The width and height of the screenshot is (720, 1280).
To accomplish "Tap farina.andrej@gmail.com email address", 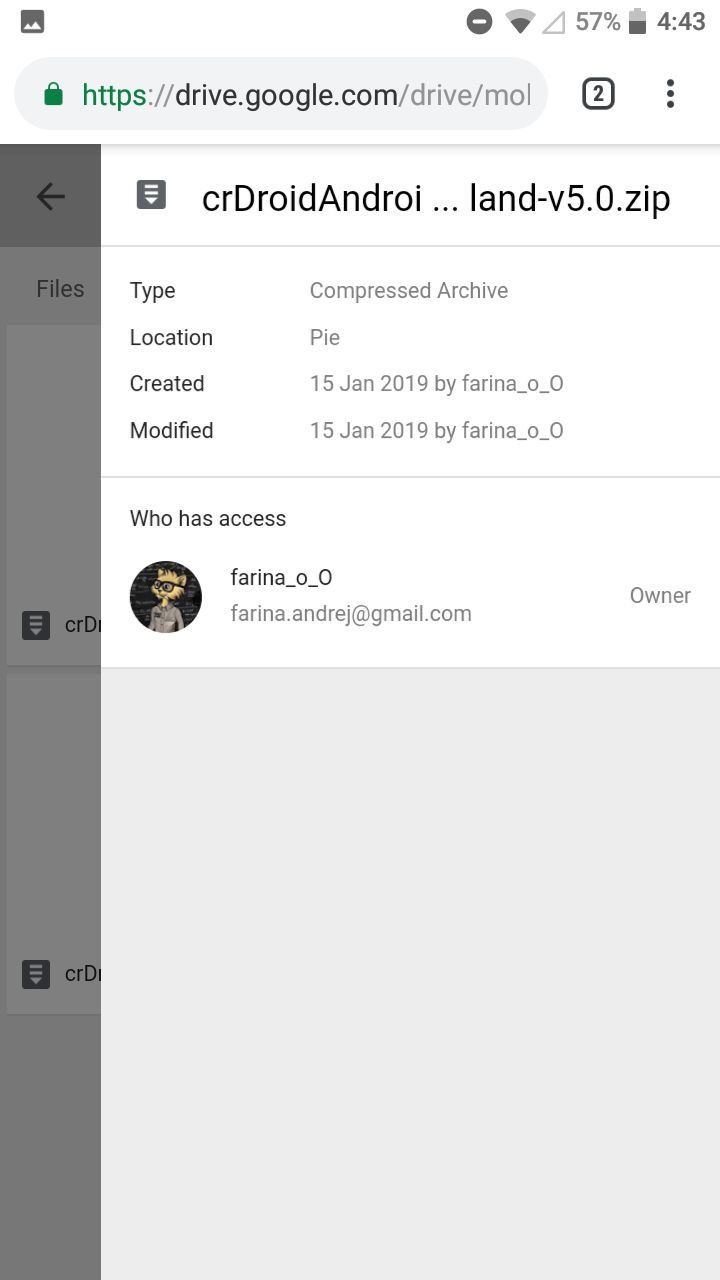I will pos(351,613).
